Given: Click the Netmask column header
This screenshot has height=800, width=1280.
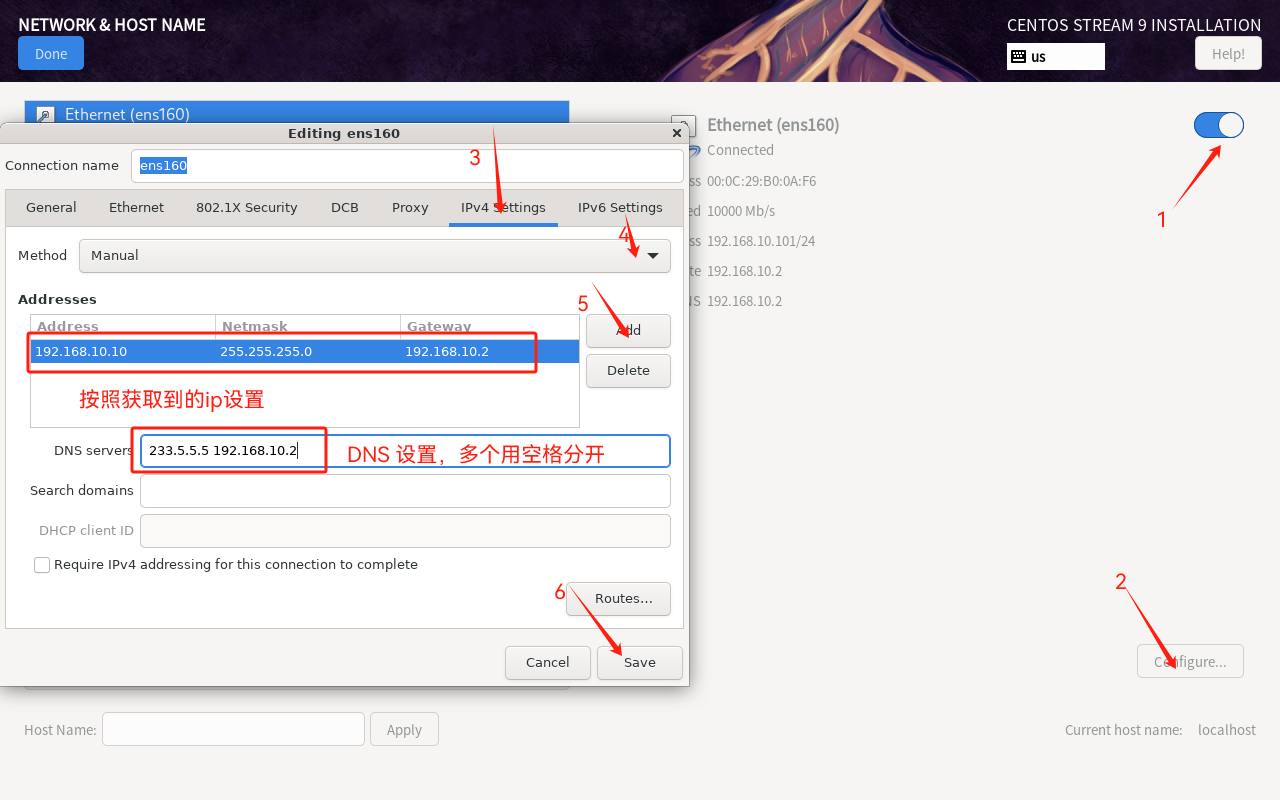Looking at the screenshot, I should click(308, 327).
